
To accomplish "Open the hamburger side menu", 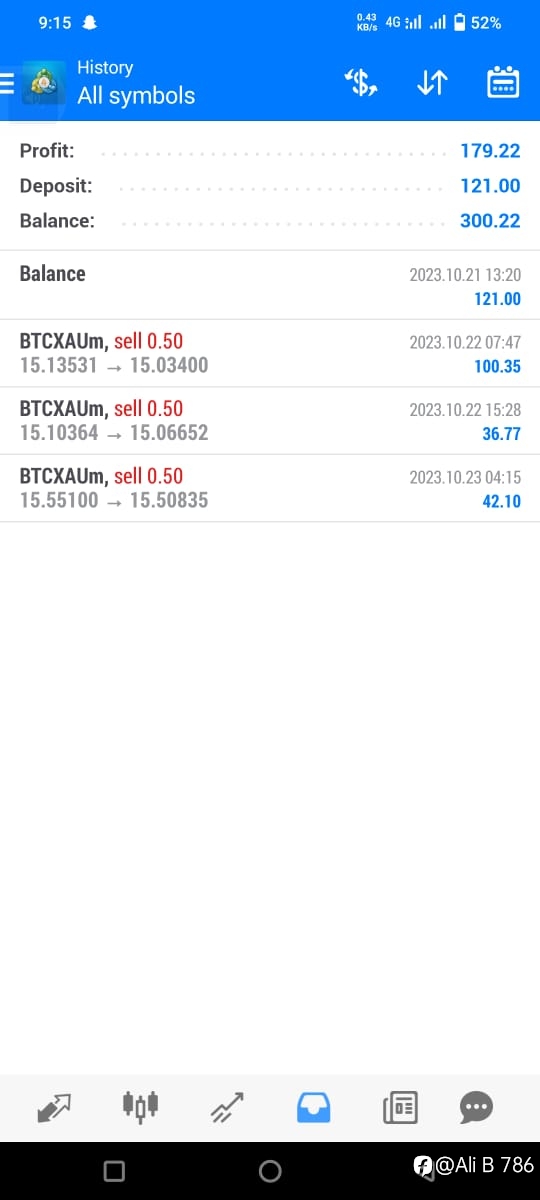I will click(x=7, y=82).
